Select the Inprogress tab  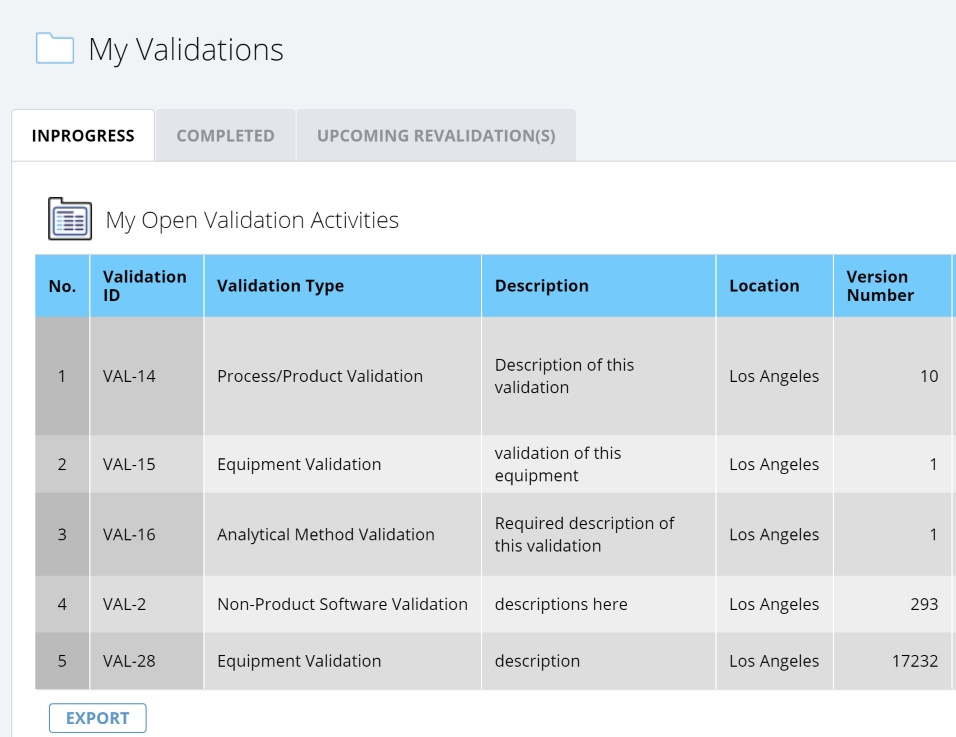(83, 135)
